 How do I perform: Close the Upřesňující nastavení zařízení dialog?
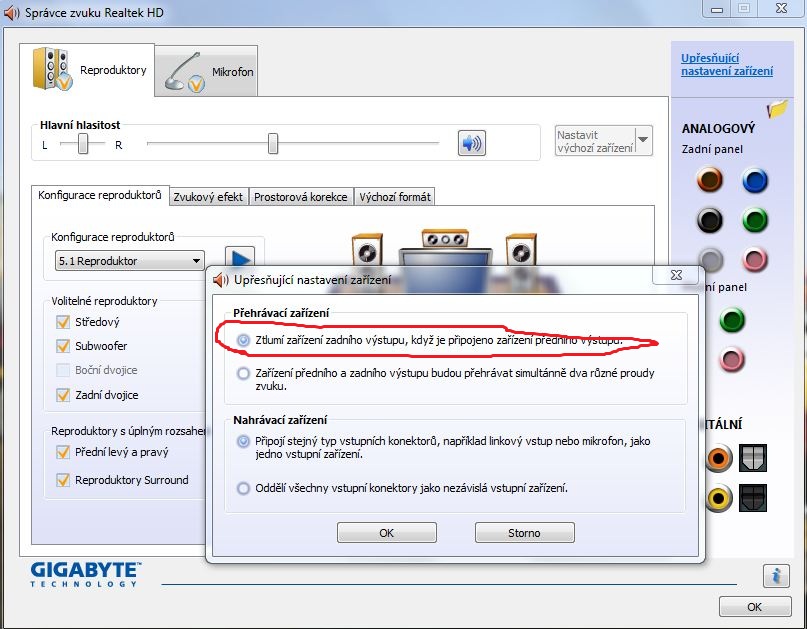(x=676, y=275)
